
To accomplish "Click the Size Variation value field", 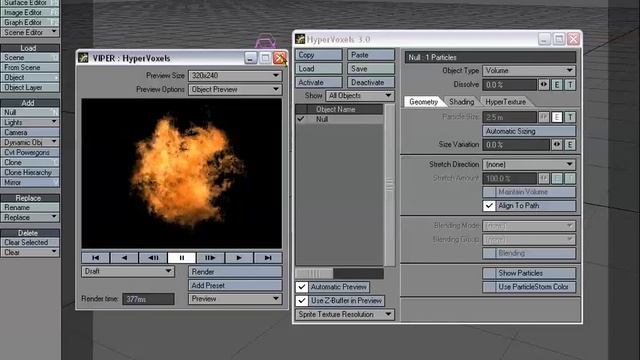I will [x=516, y=144].
